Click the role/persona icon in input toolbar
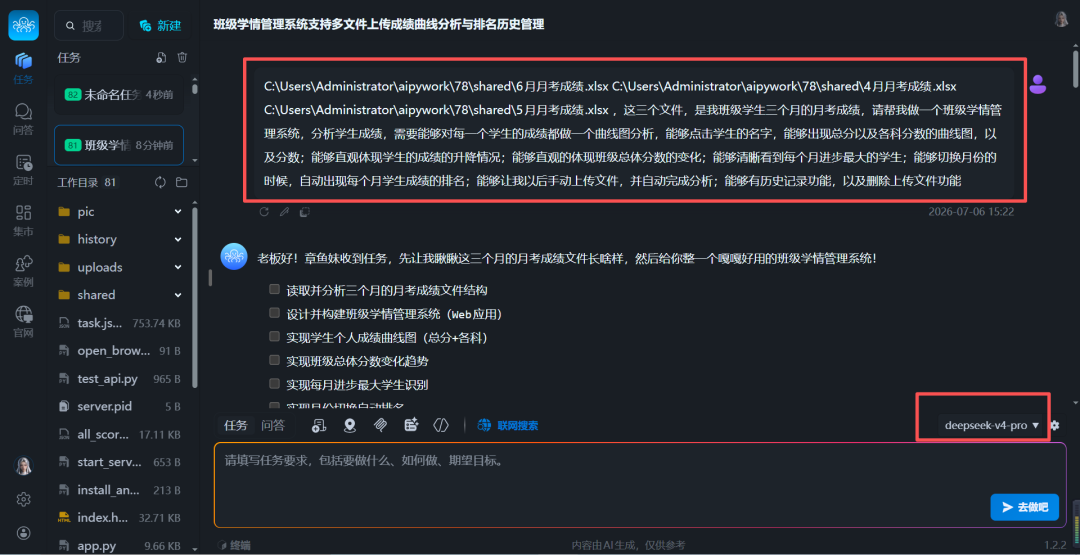The image size is (1080, 555). (x=318, y=426)
